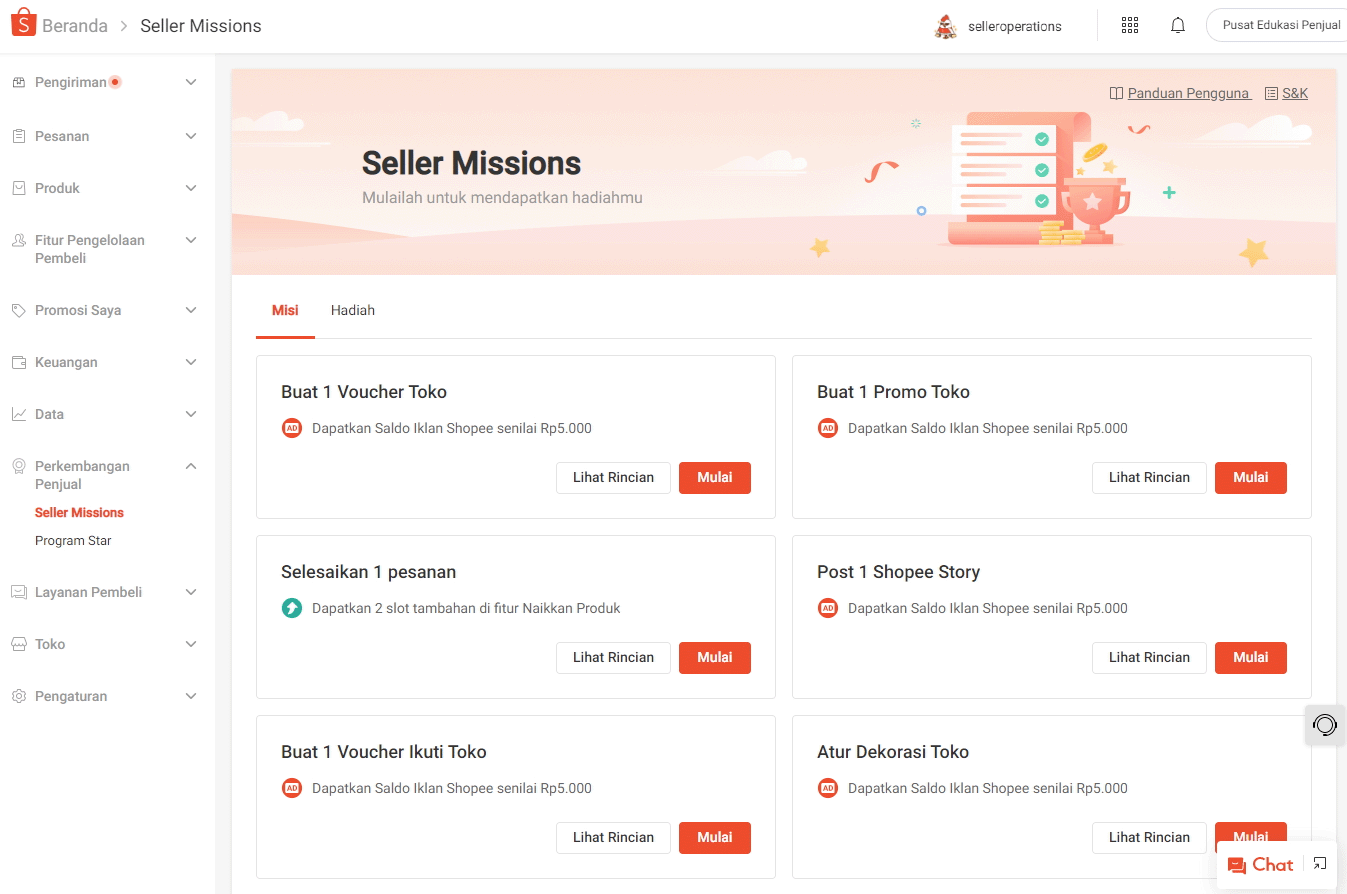This screenshot has width=1347, height=894.
Task: View details for Post 1 Shopee Story
Action: (x=1148, y=657)
